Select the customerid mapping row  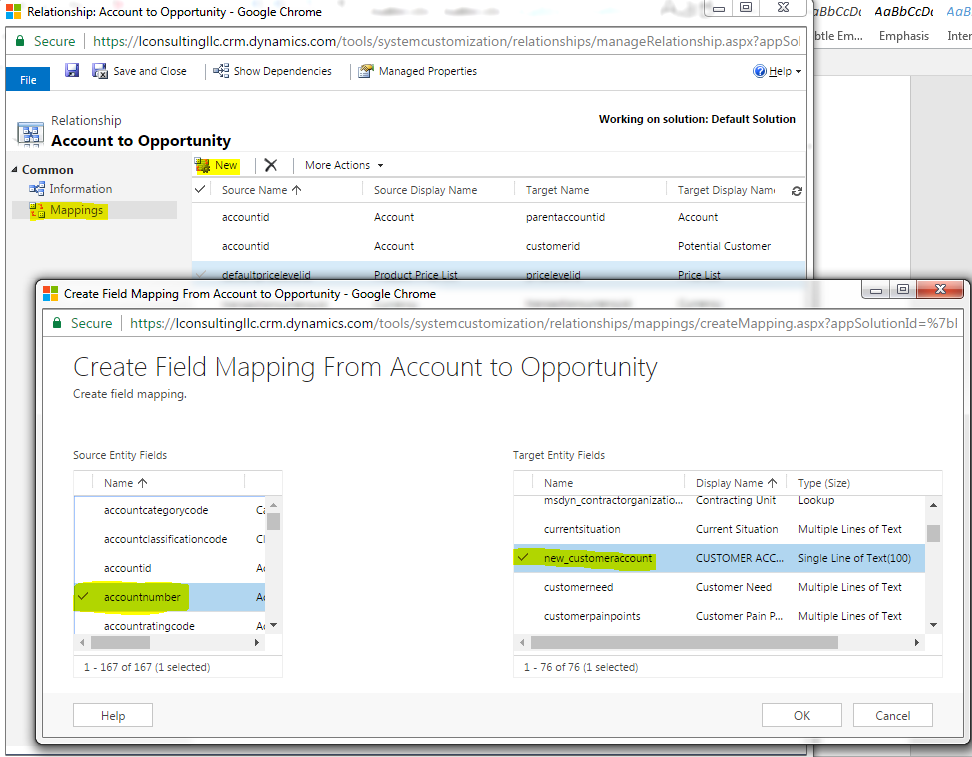click(x=498, y=246)
